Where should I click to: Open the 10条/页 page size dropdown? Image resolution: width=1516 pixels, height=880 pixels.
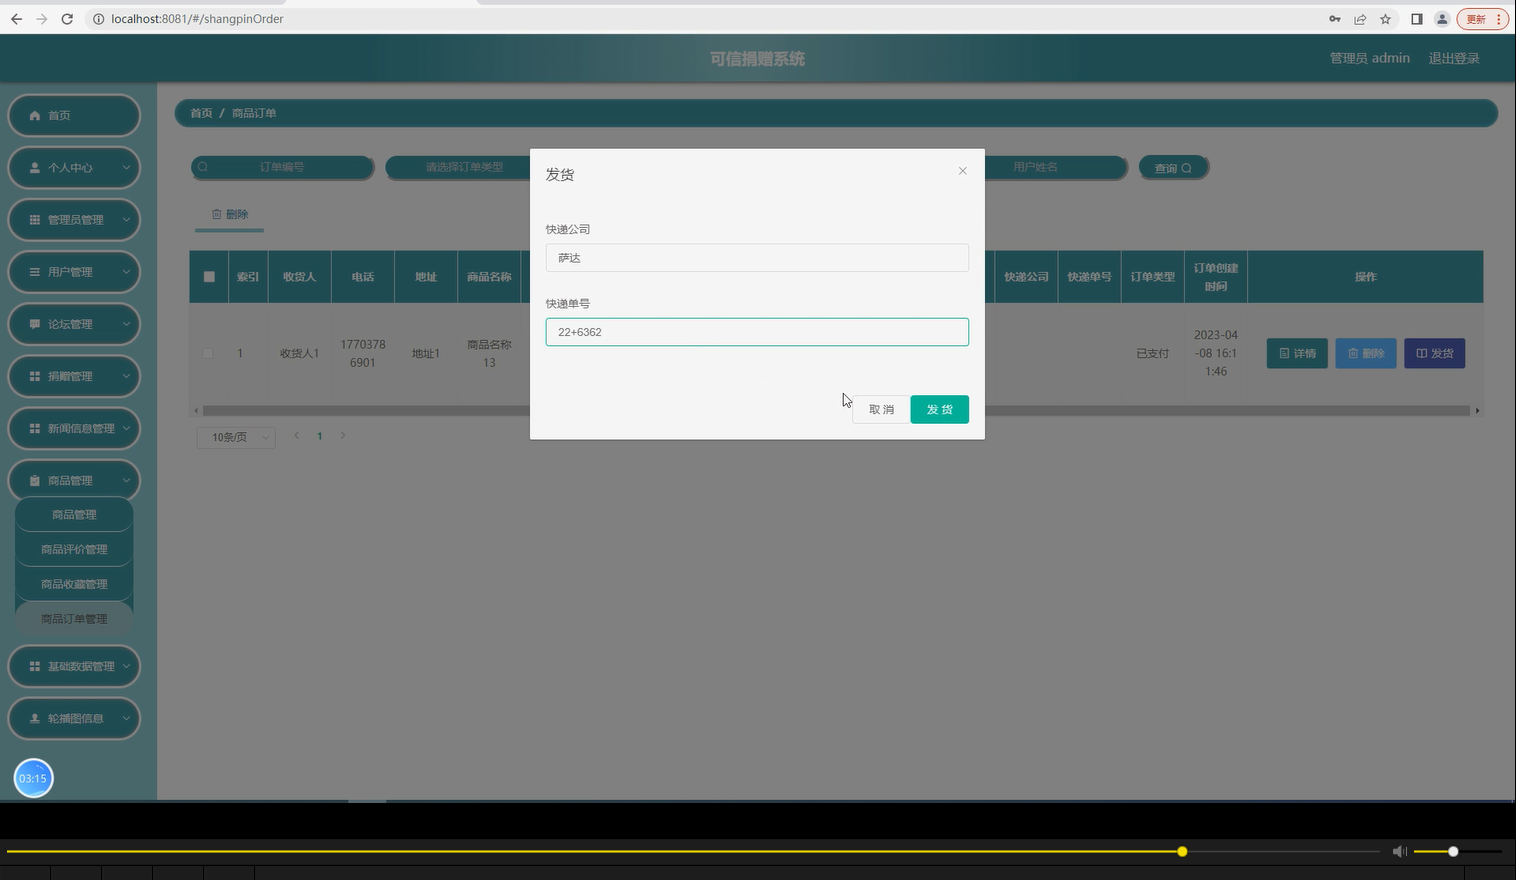tap(236, 437)
